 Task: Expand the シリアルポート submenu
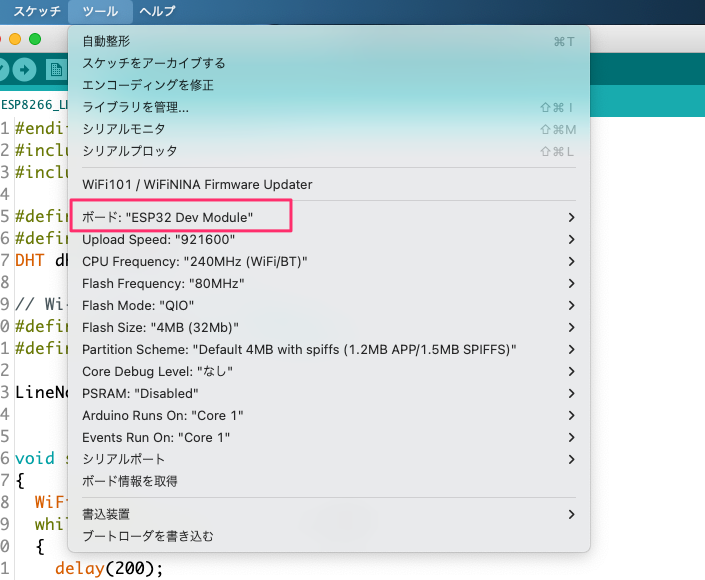pos(124,459)
